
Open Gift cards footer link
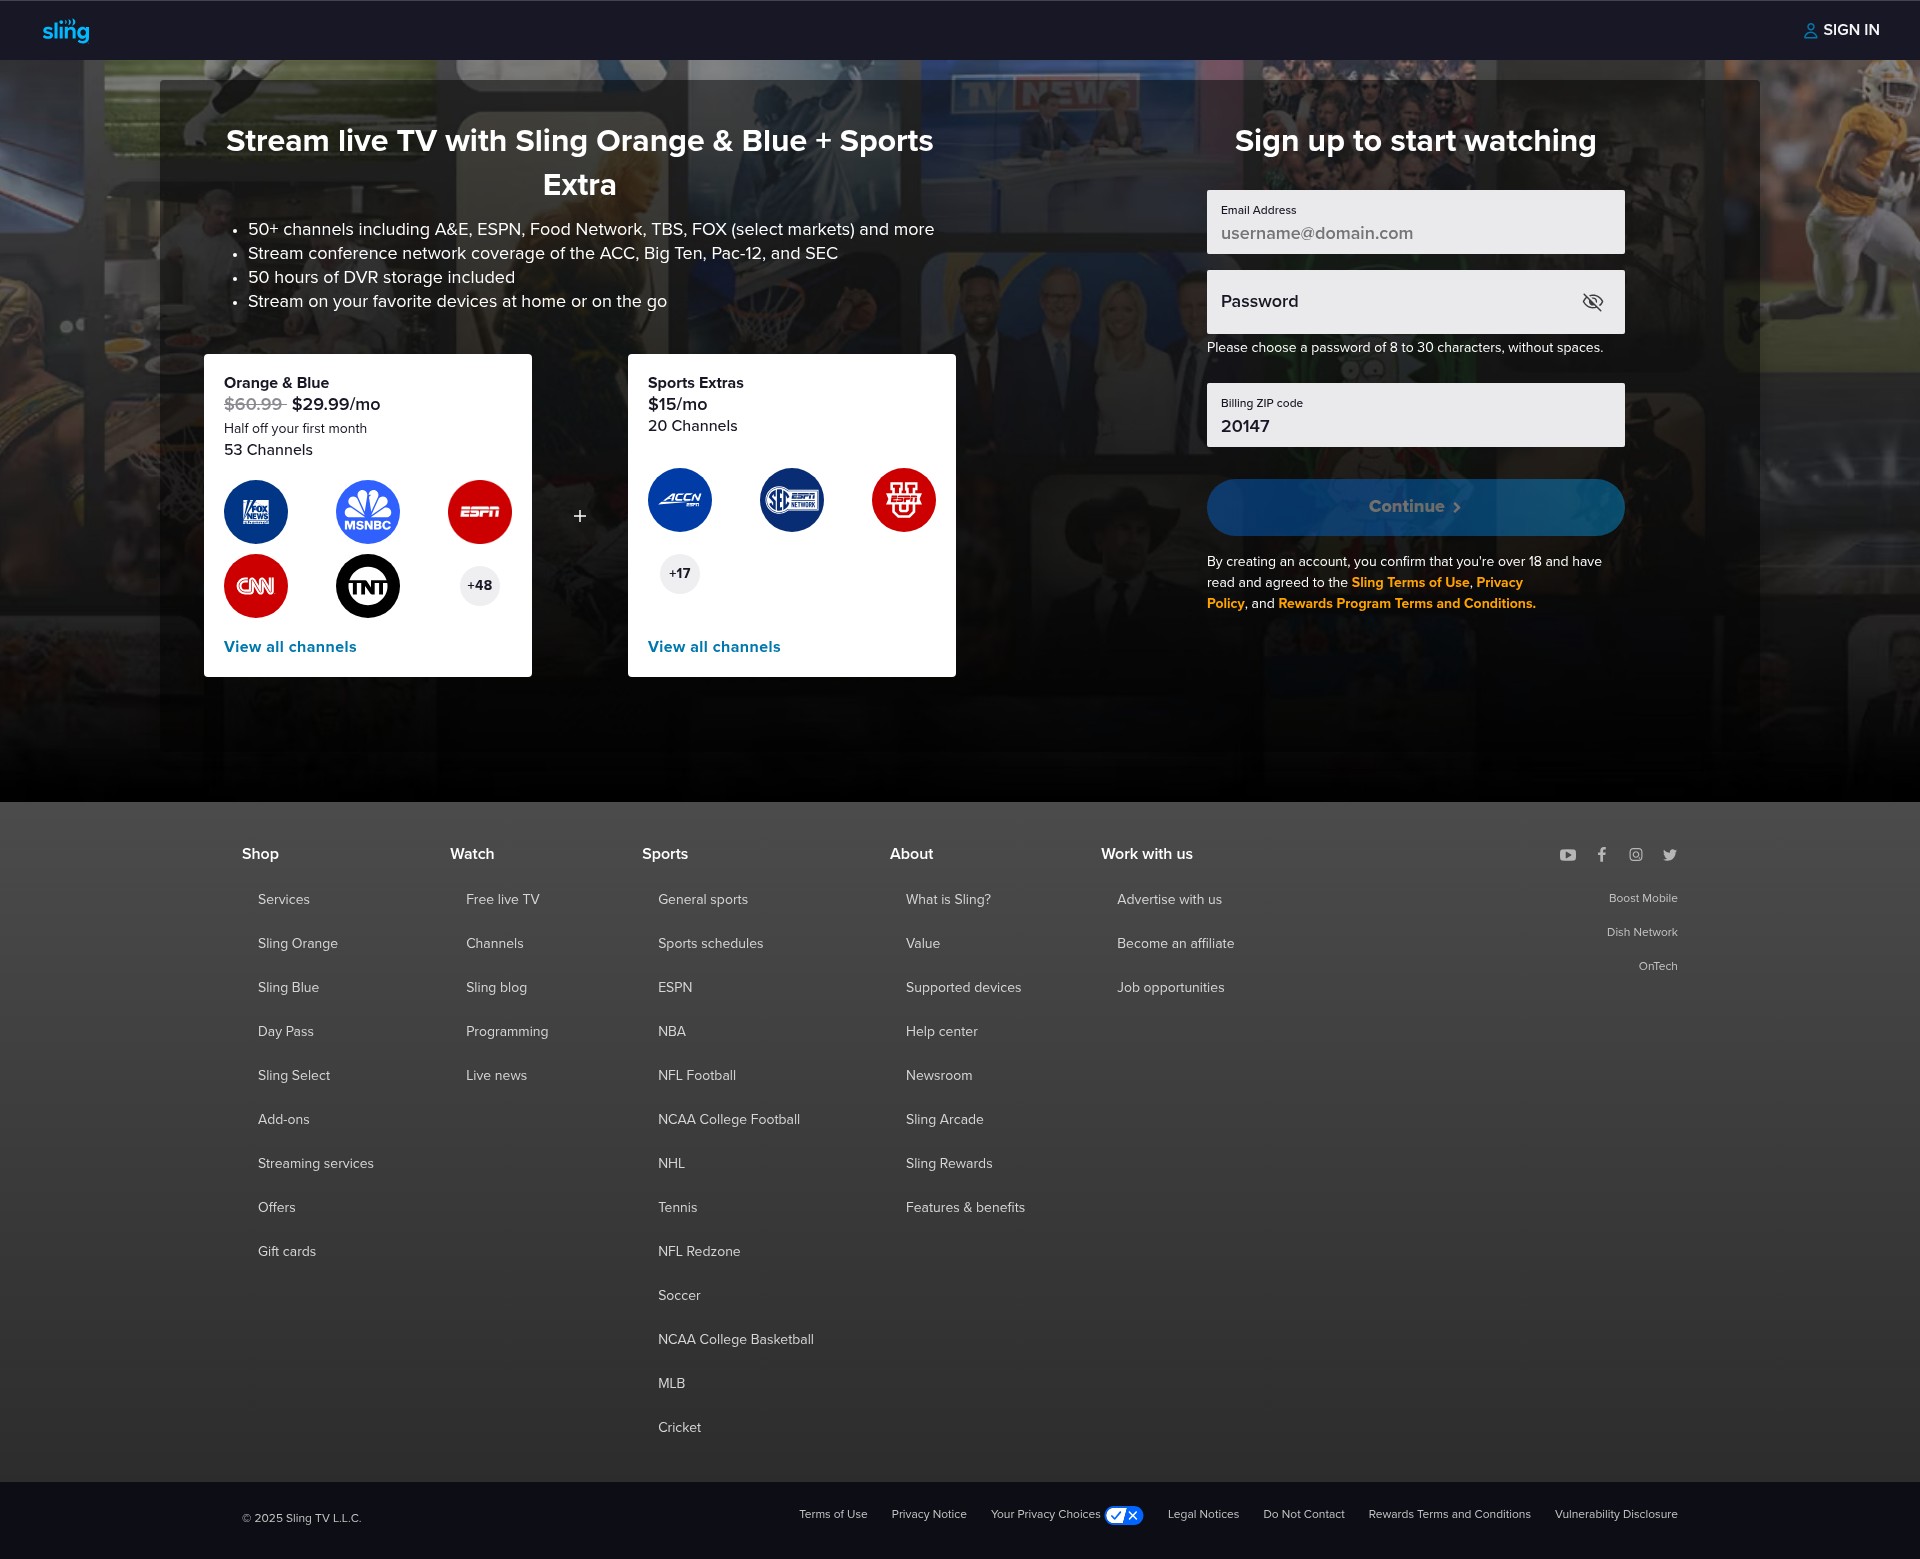[x=287, y=1251]
